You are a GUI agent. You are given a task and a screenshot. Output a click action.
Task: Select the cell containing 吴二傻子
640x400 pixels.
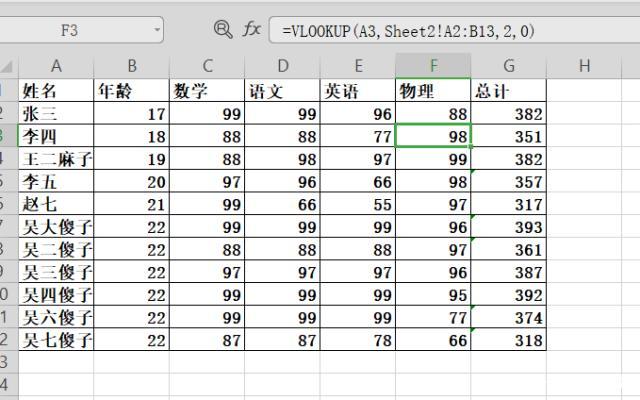(x=56, y=249)
